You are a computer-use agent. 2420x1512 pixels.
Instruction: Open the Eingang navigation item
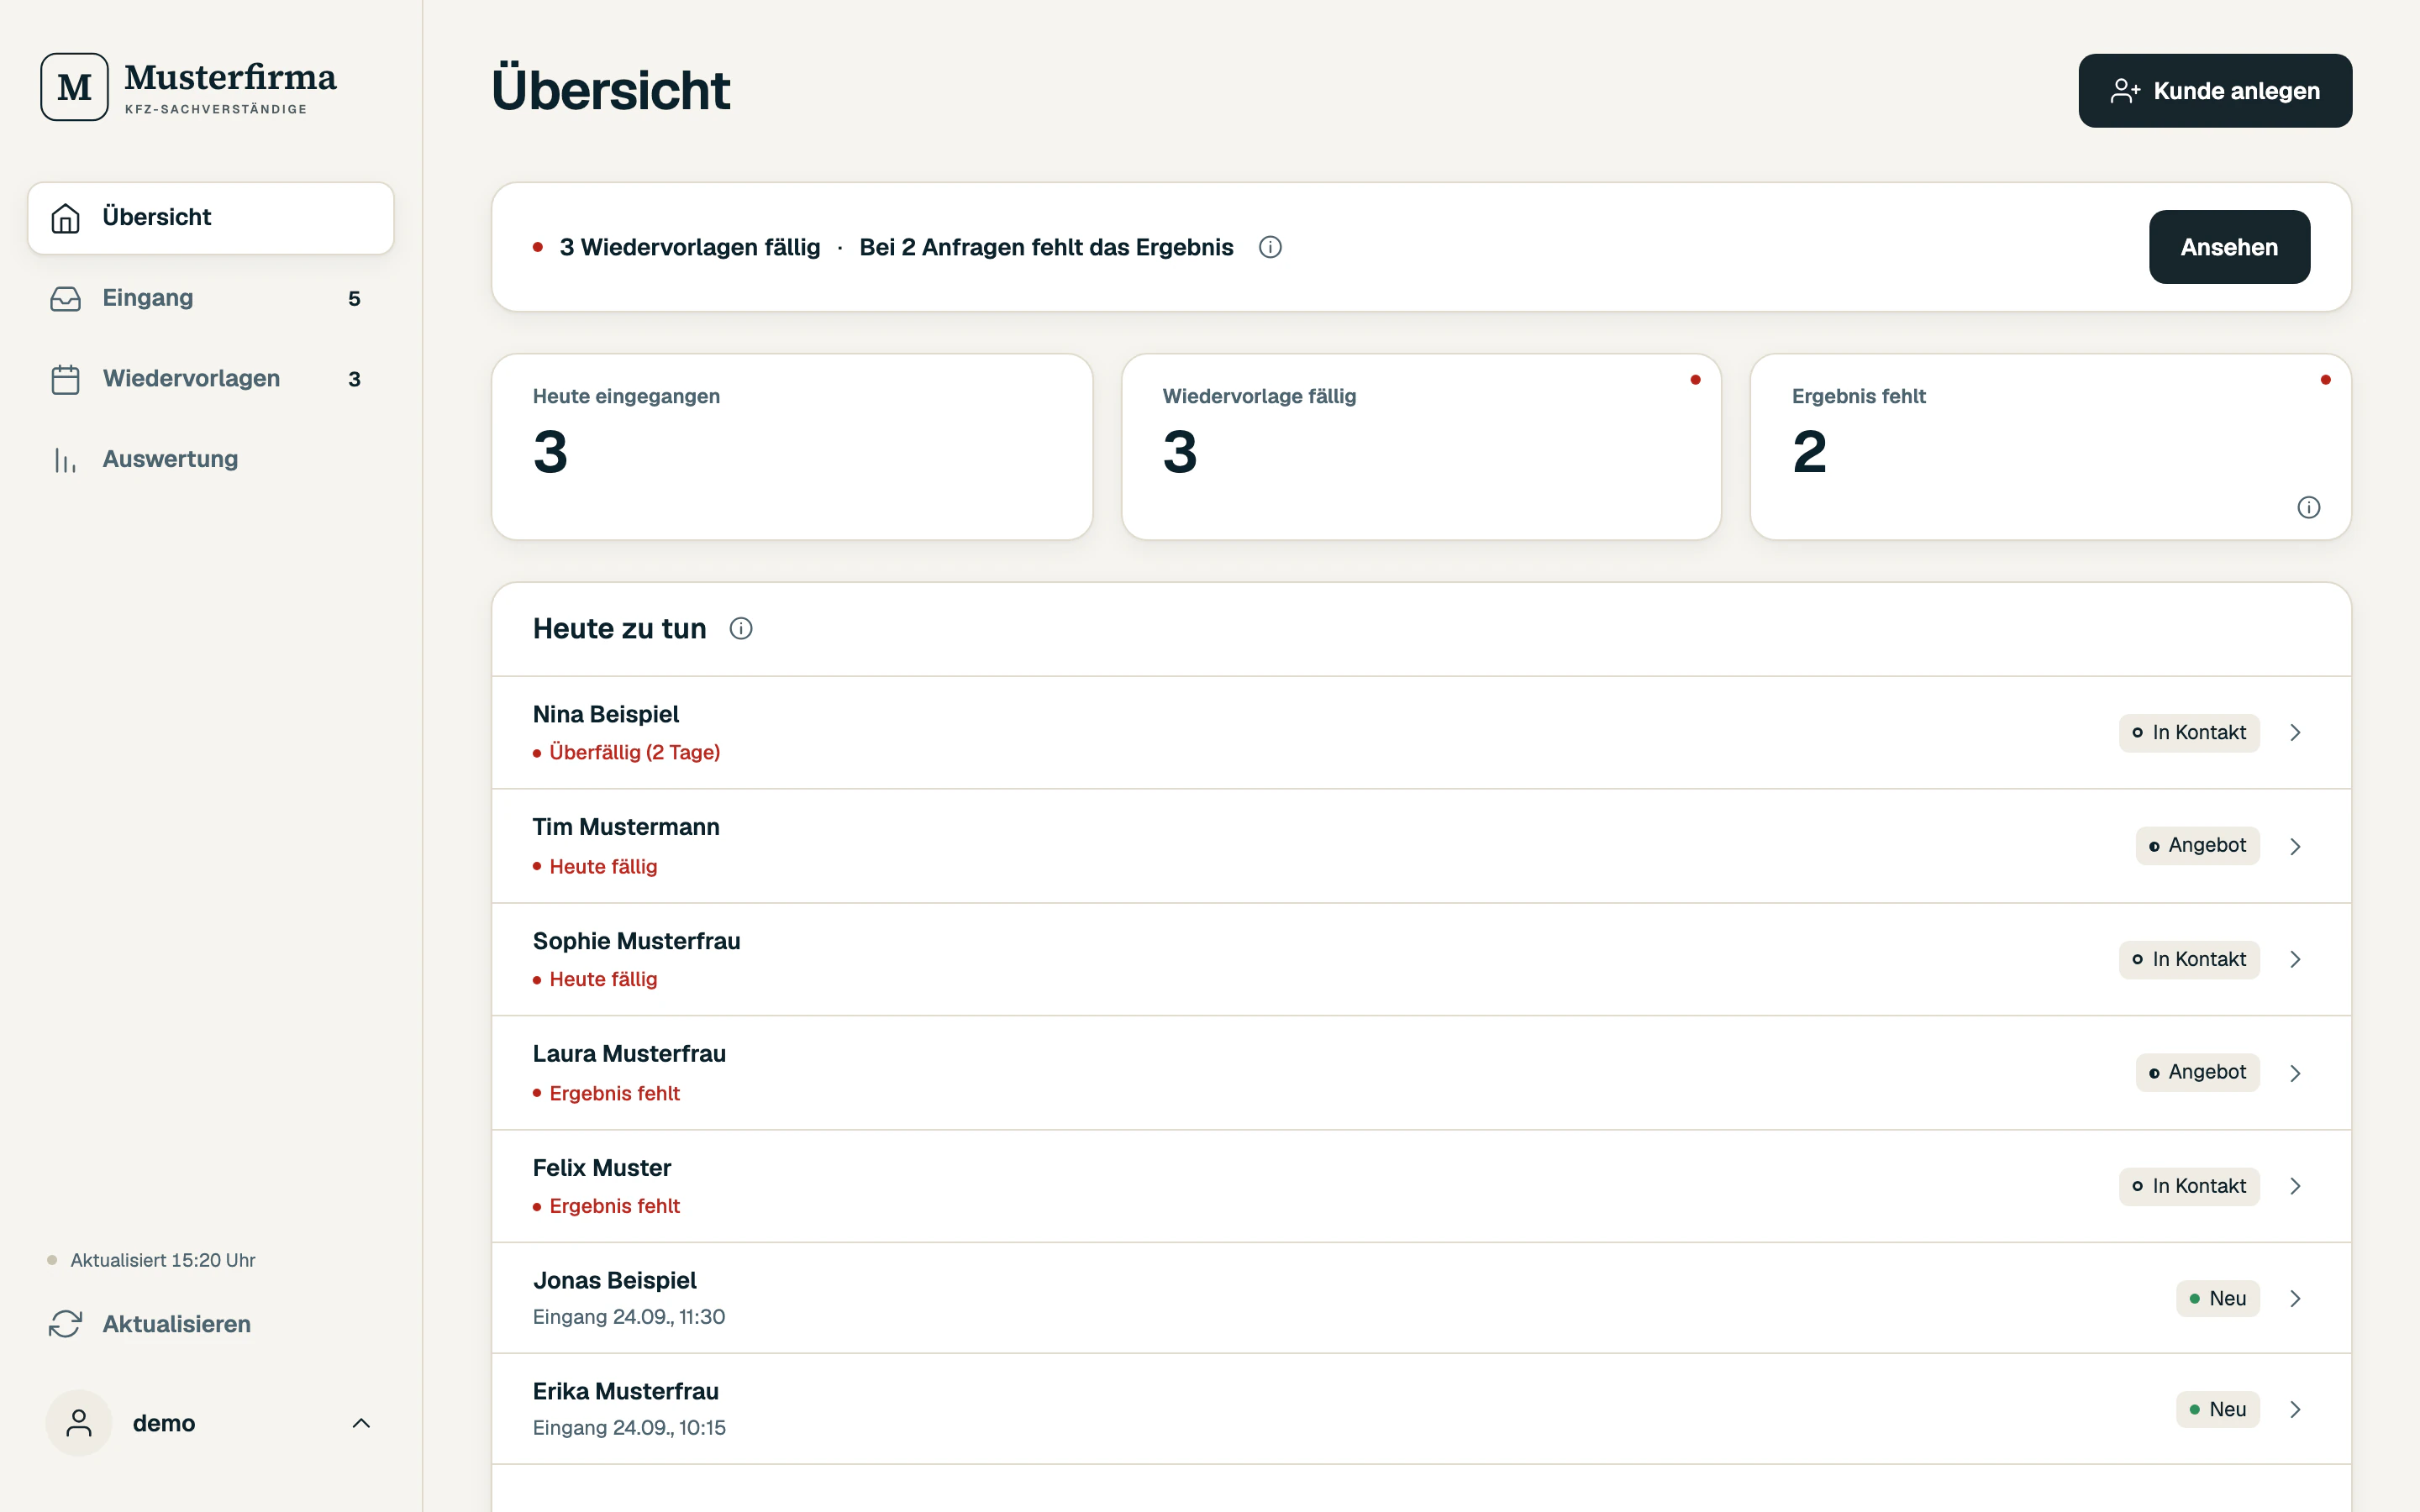(211, 299)
